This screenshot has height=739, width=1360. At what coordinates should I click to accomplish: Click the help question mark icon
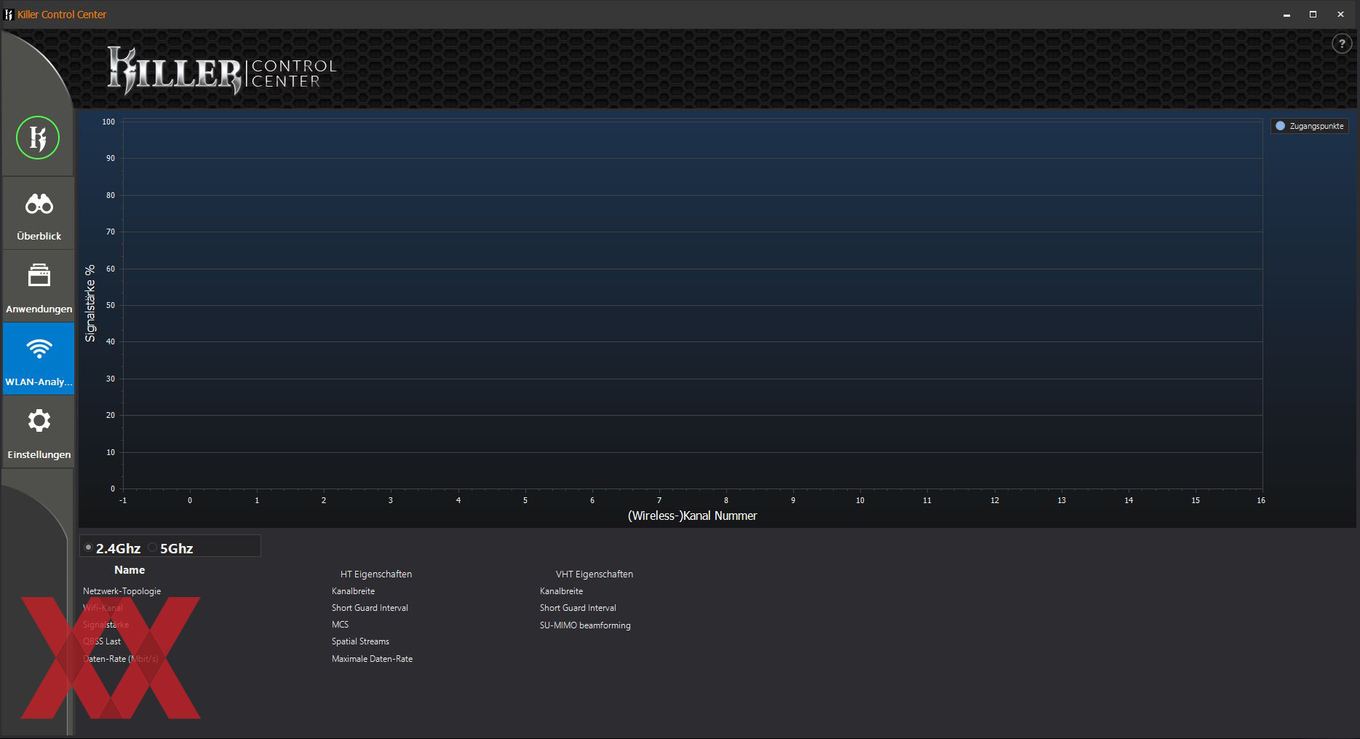pyautogui.click(x=1342, y=44)
